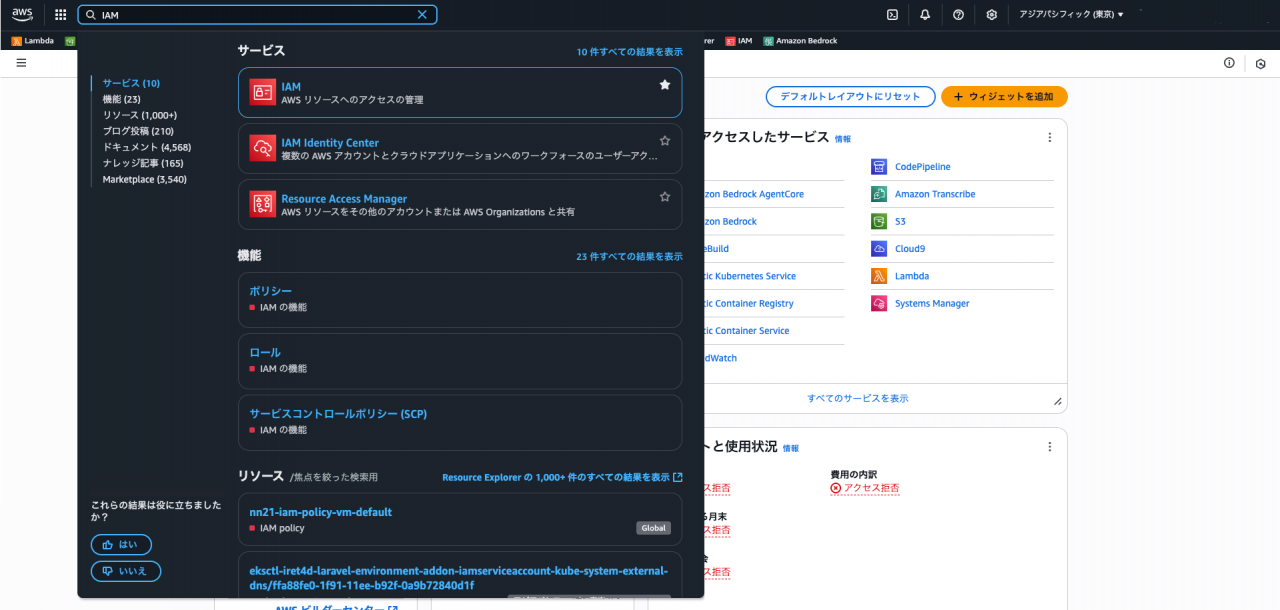Click the はい thumbs-up feedback button
1280x610 pixels.
click(121, 545)
